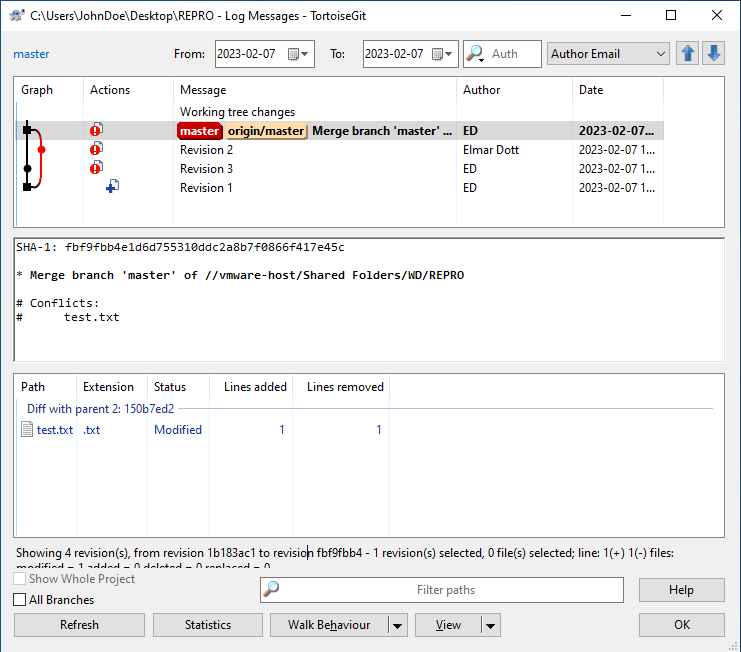Image resolution: width=741 pixels, height=652 pixels.
Task: Open the From date calendar picker
Action: point(298,54)
